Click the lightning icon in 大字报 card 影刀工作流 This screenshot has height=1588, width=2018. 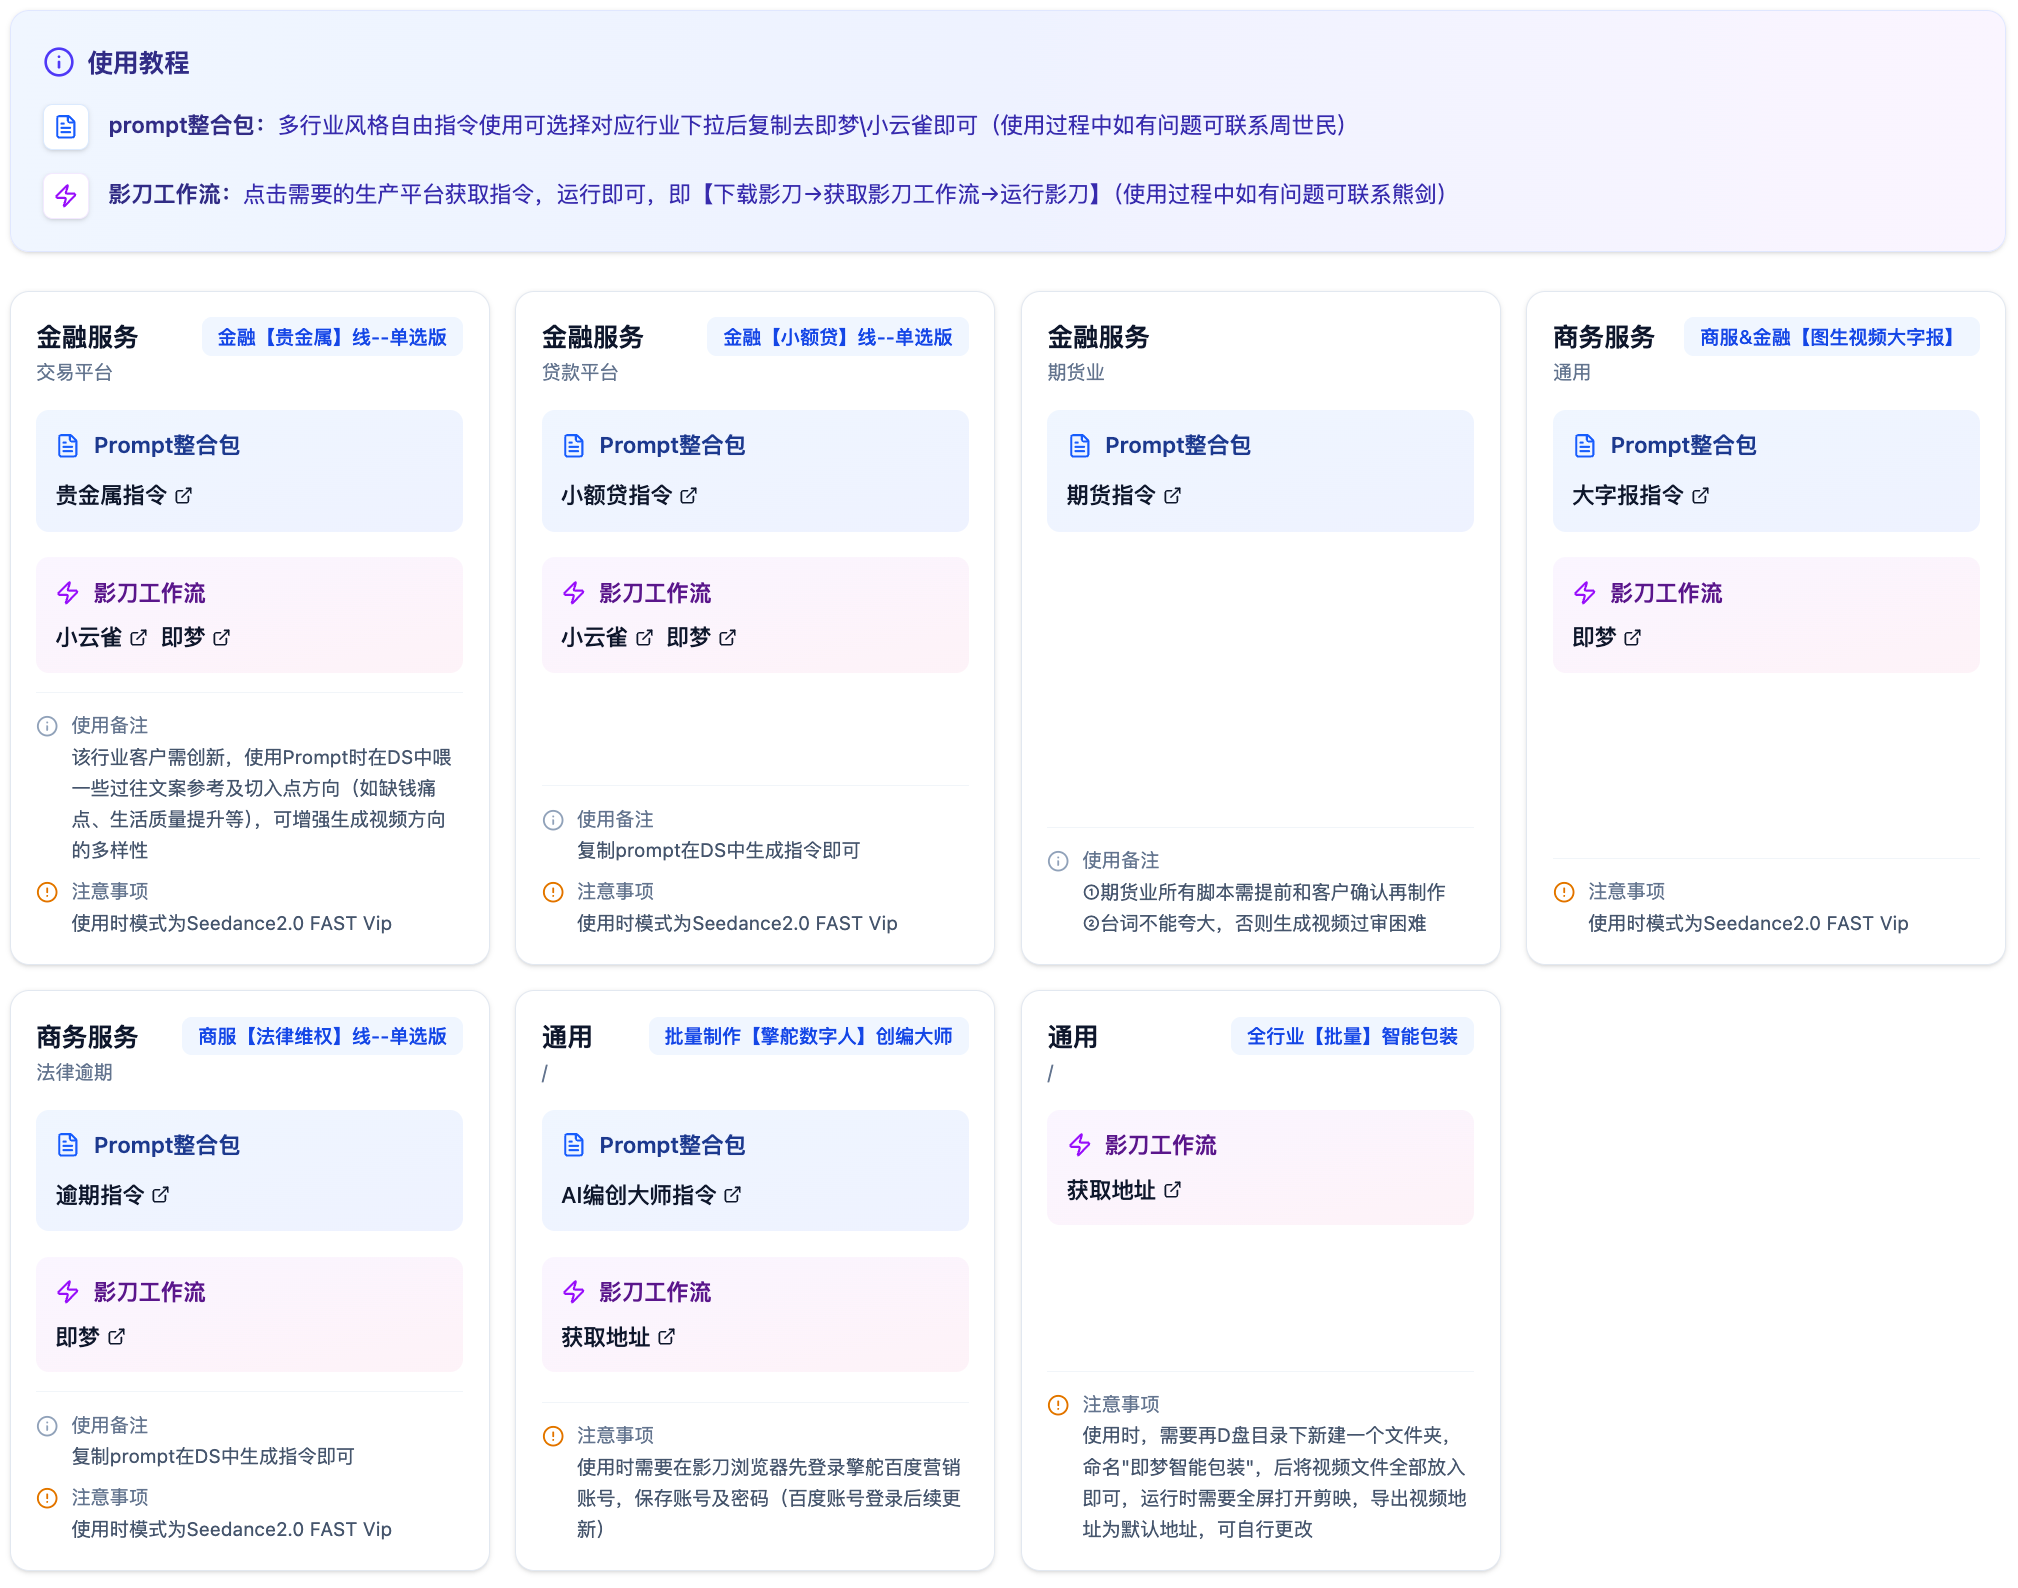tap(1585, 593)
